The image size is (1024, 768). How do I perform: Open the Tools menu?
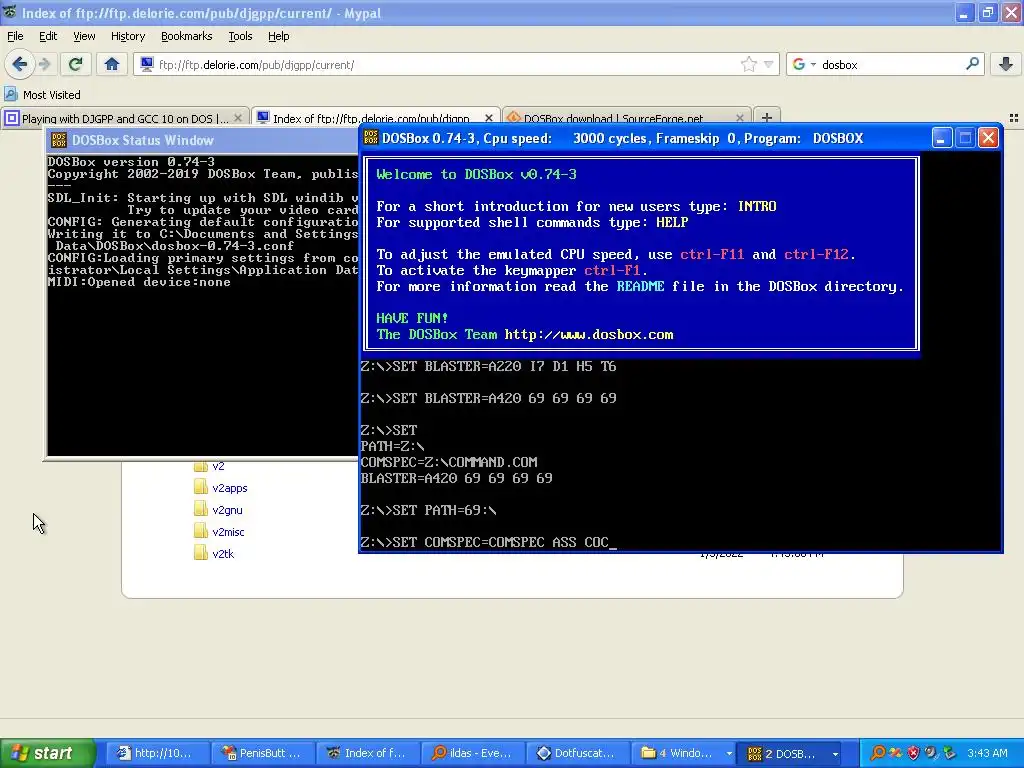click(x=240, y=36)
